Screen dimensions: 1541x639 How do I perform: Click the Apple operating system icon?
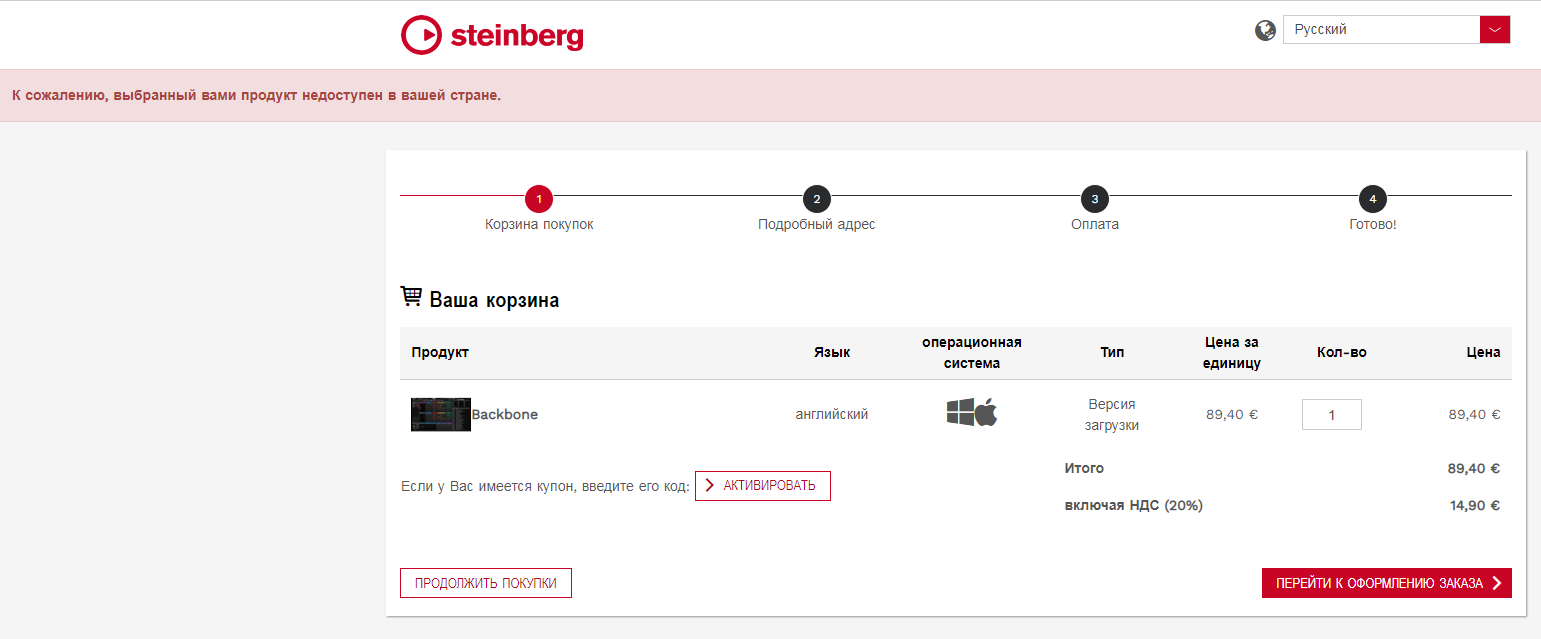pyautogui.click(x=986, y=412)
